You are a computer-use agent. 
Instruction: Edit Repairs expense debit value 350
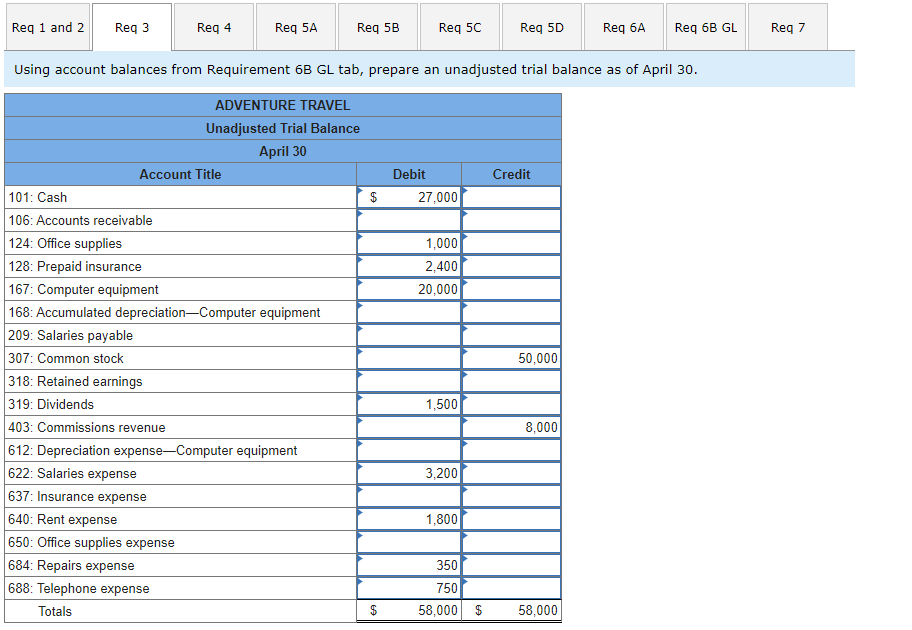point(409,565)
